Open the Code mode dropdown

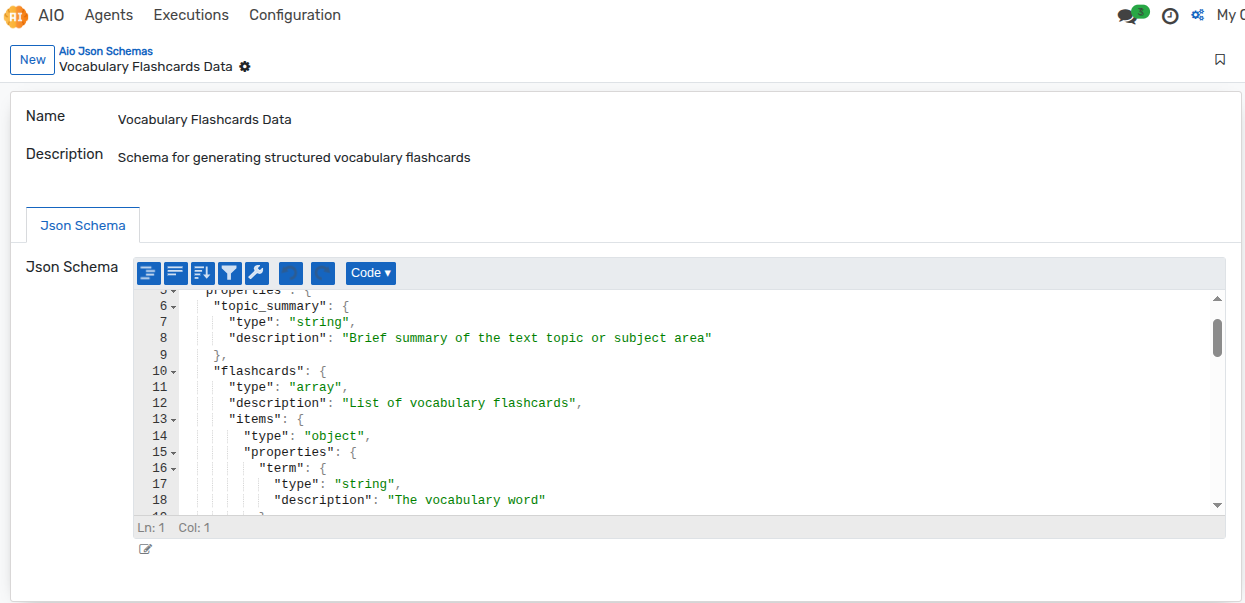click(x=371, y=273)
